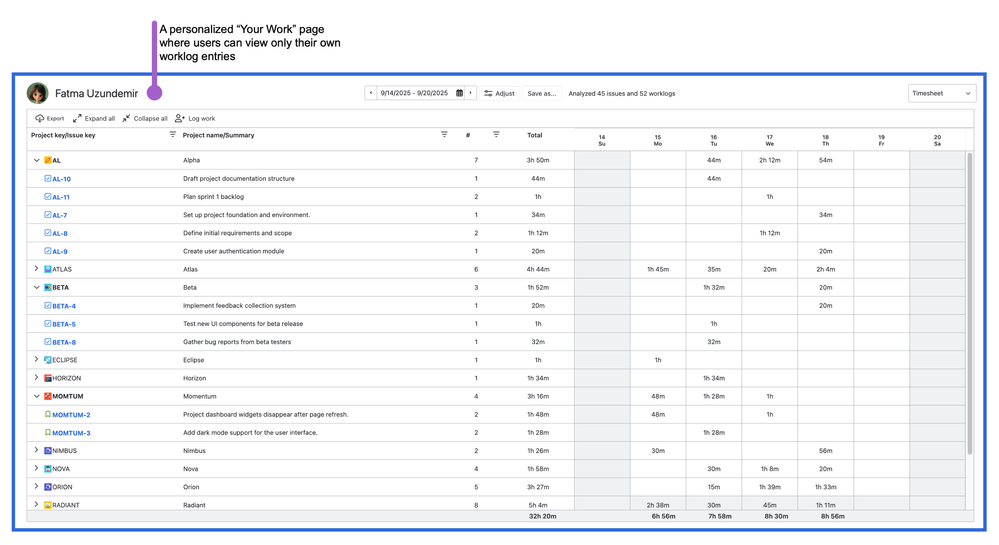Click the 1h 45m cell in the ATLAS row

tap(658, 269)
